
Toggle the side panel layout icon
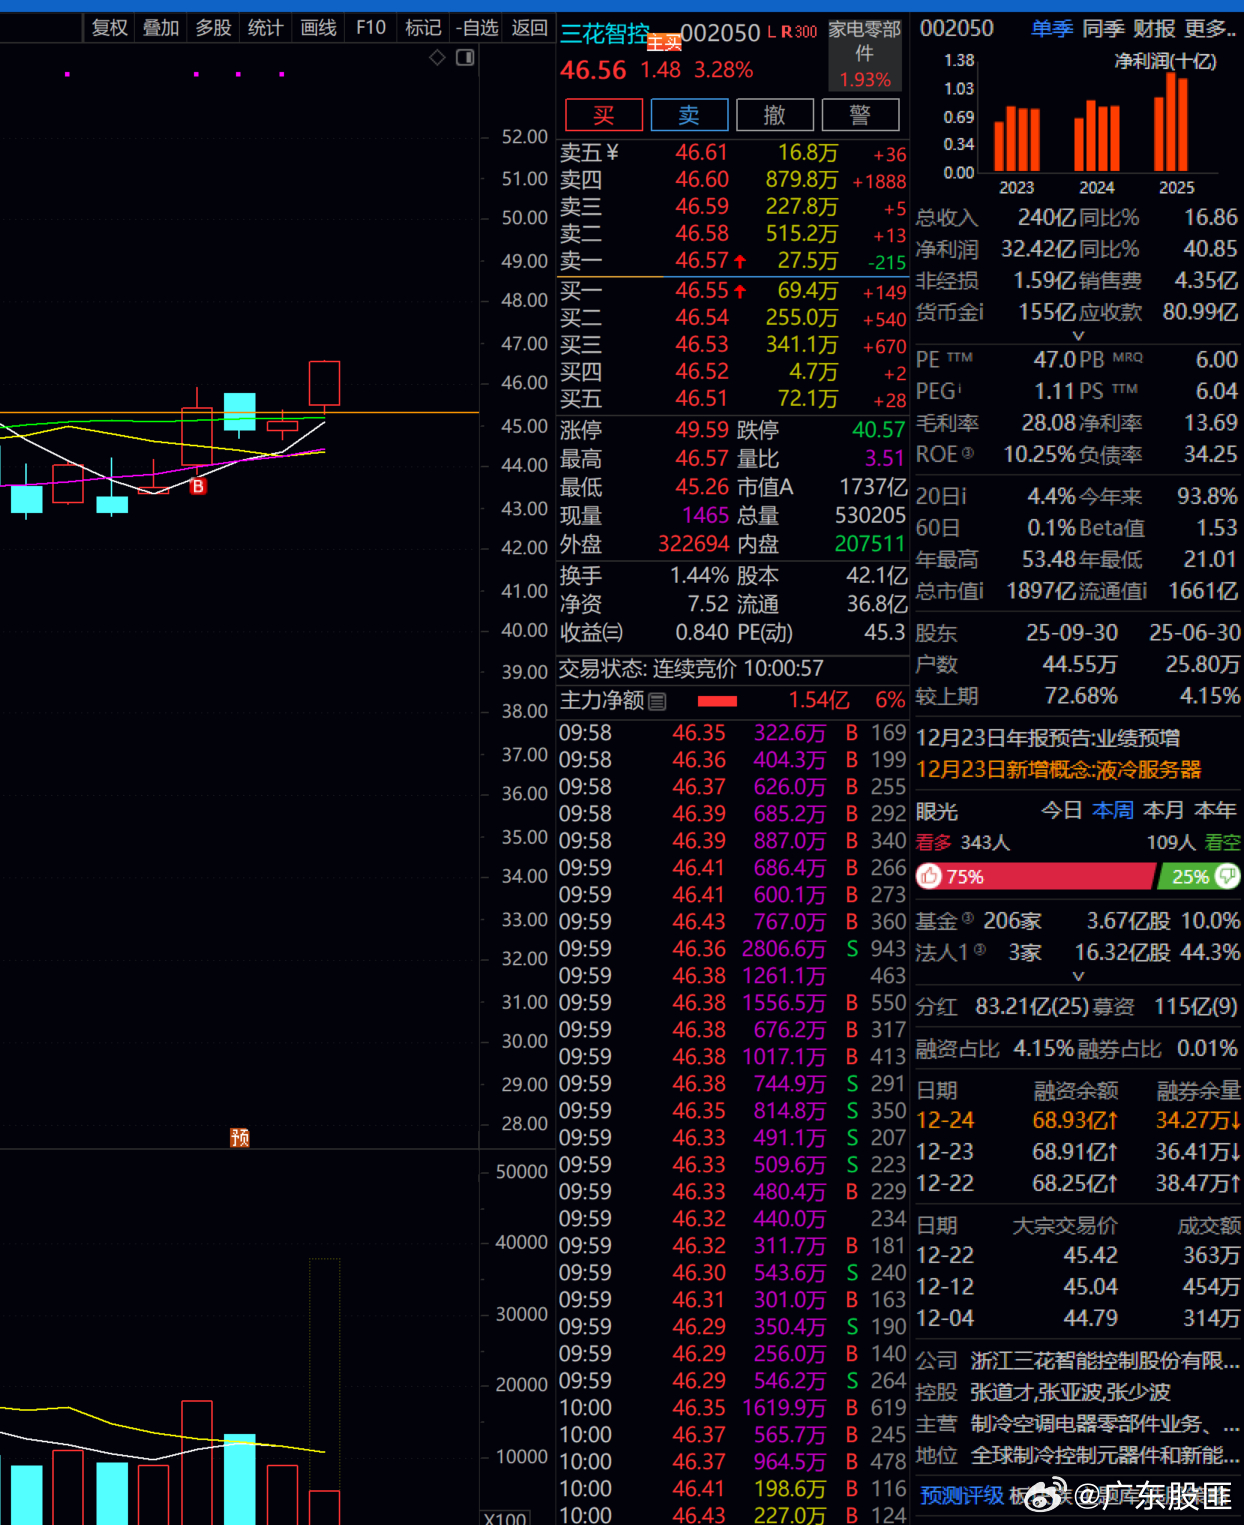click(465, 58)
